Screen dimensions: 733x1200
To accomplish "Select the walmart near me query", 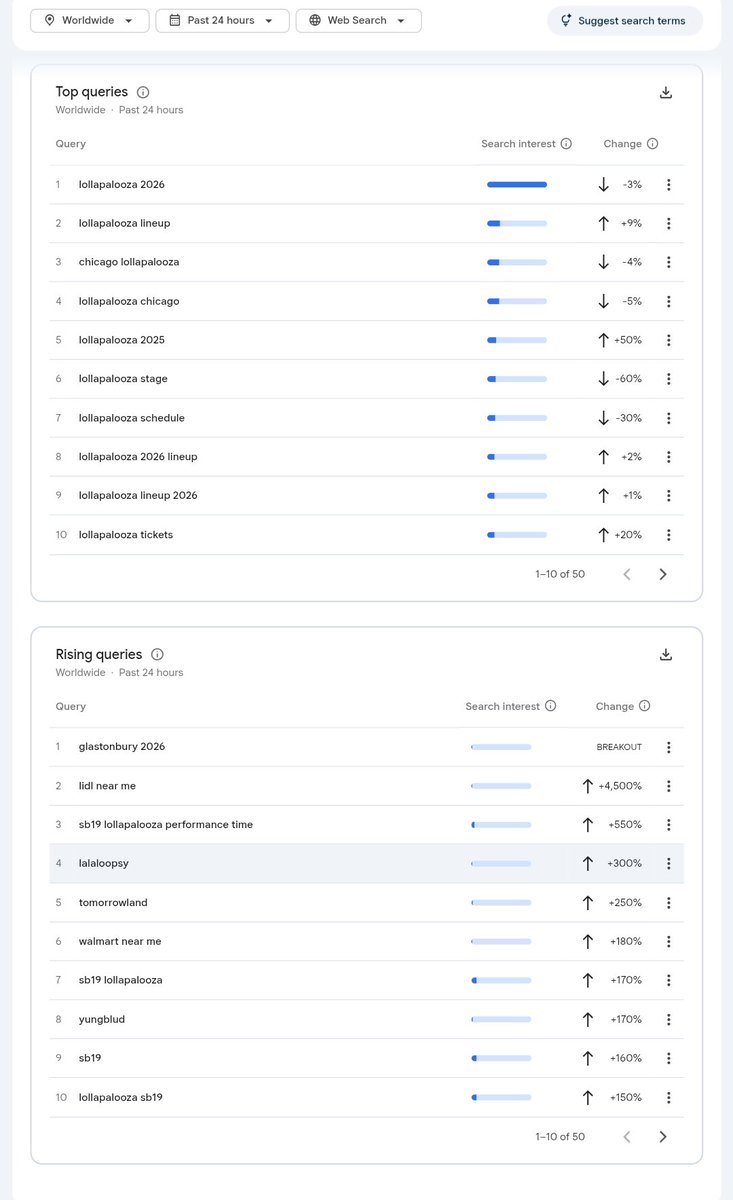I will click(x=120, y=941).
